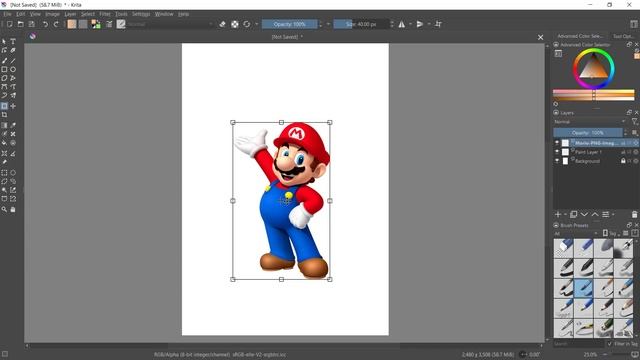Add a new layer with plus button
The width and height of the screenshot is (640, 360).
(x=558, y=215)
